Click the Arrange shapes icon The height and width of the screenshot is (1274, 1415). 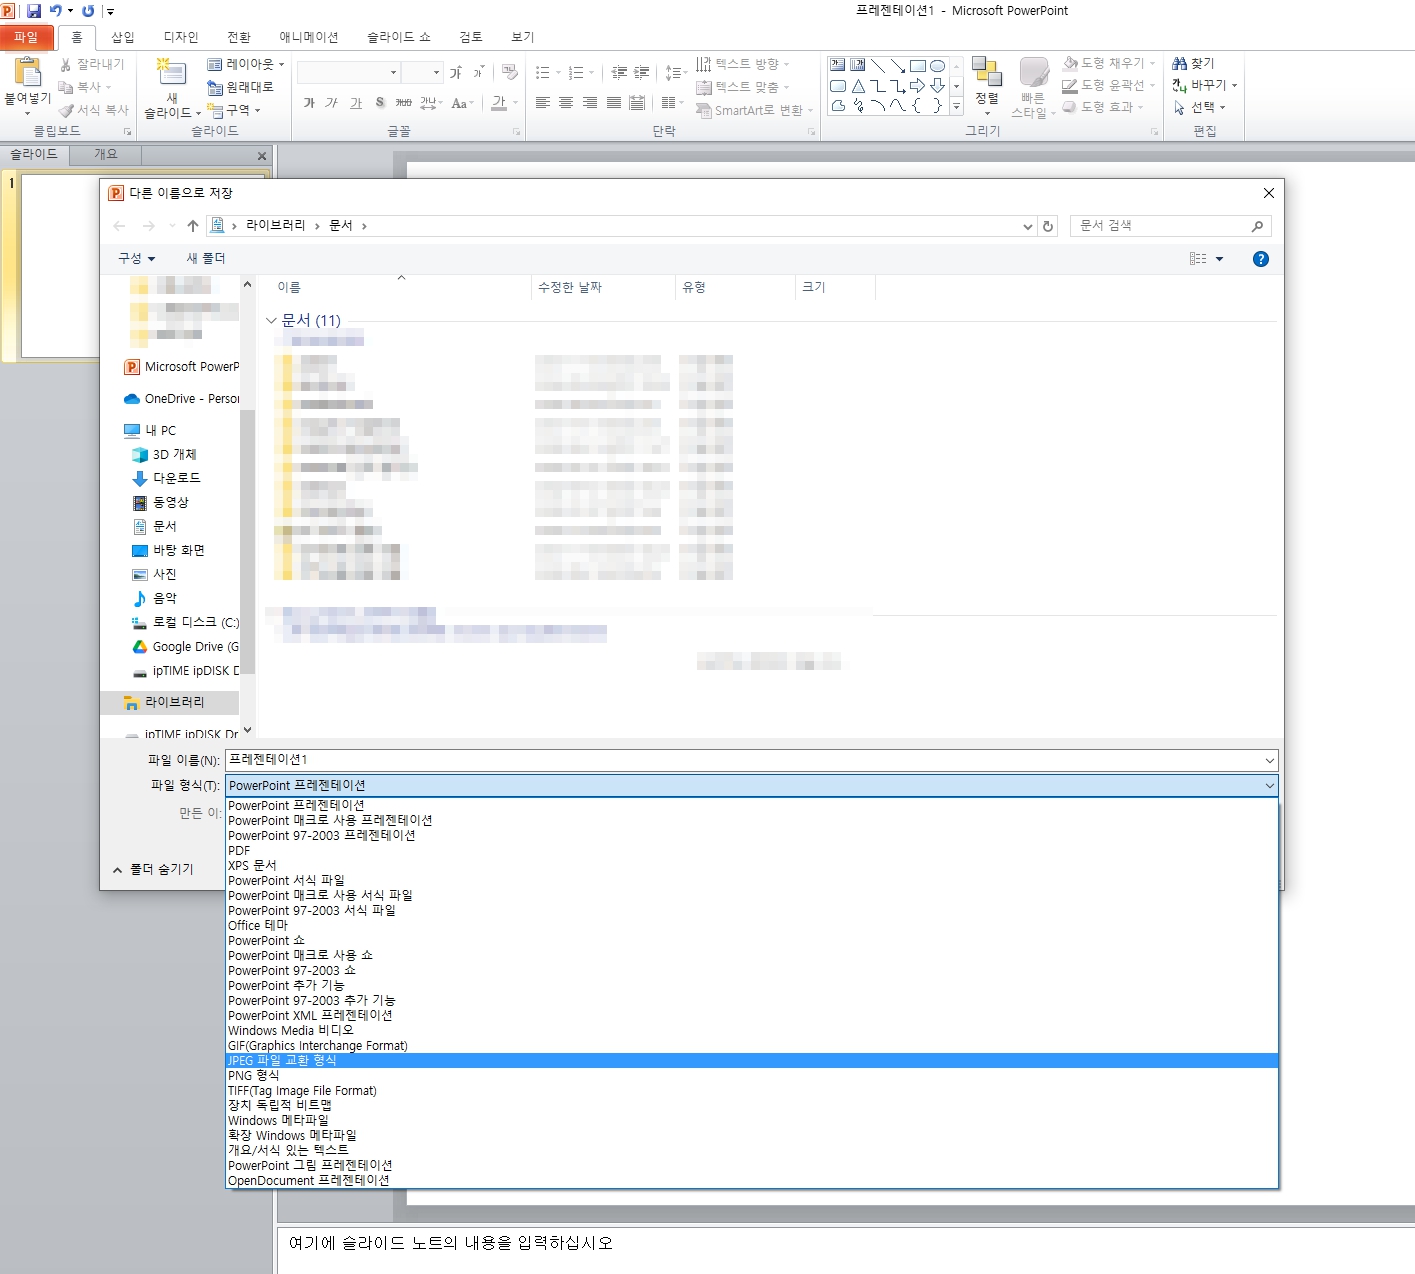(x=987, y=73)
